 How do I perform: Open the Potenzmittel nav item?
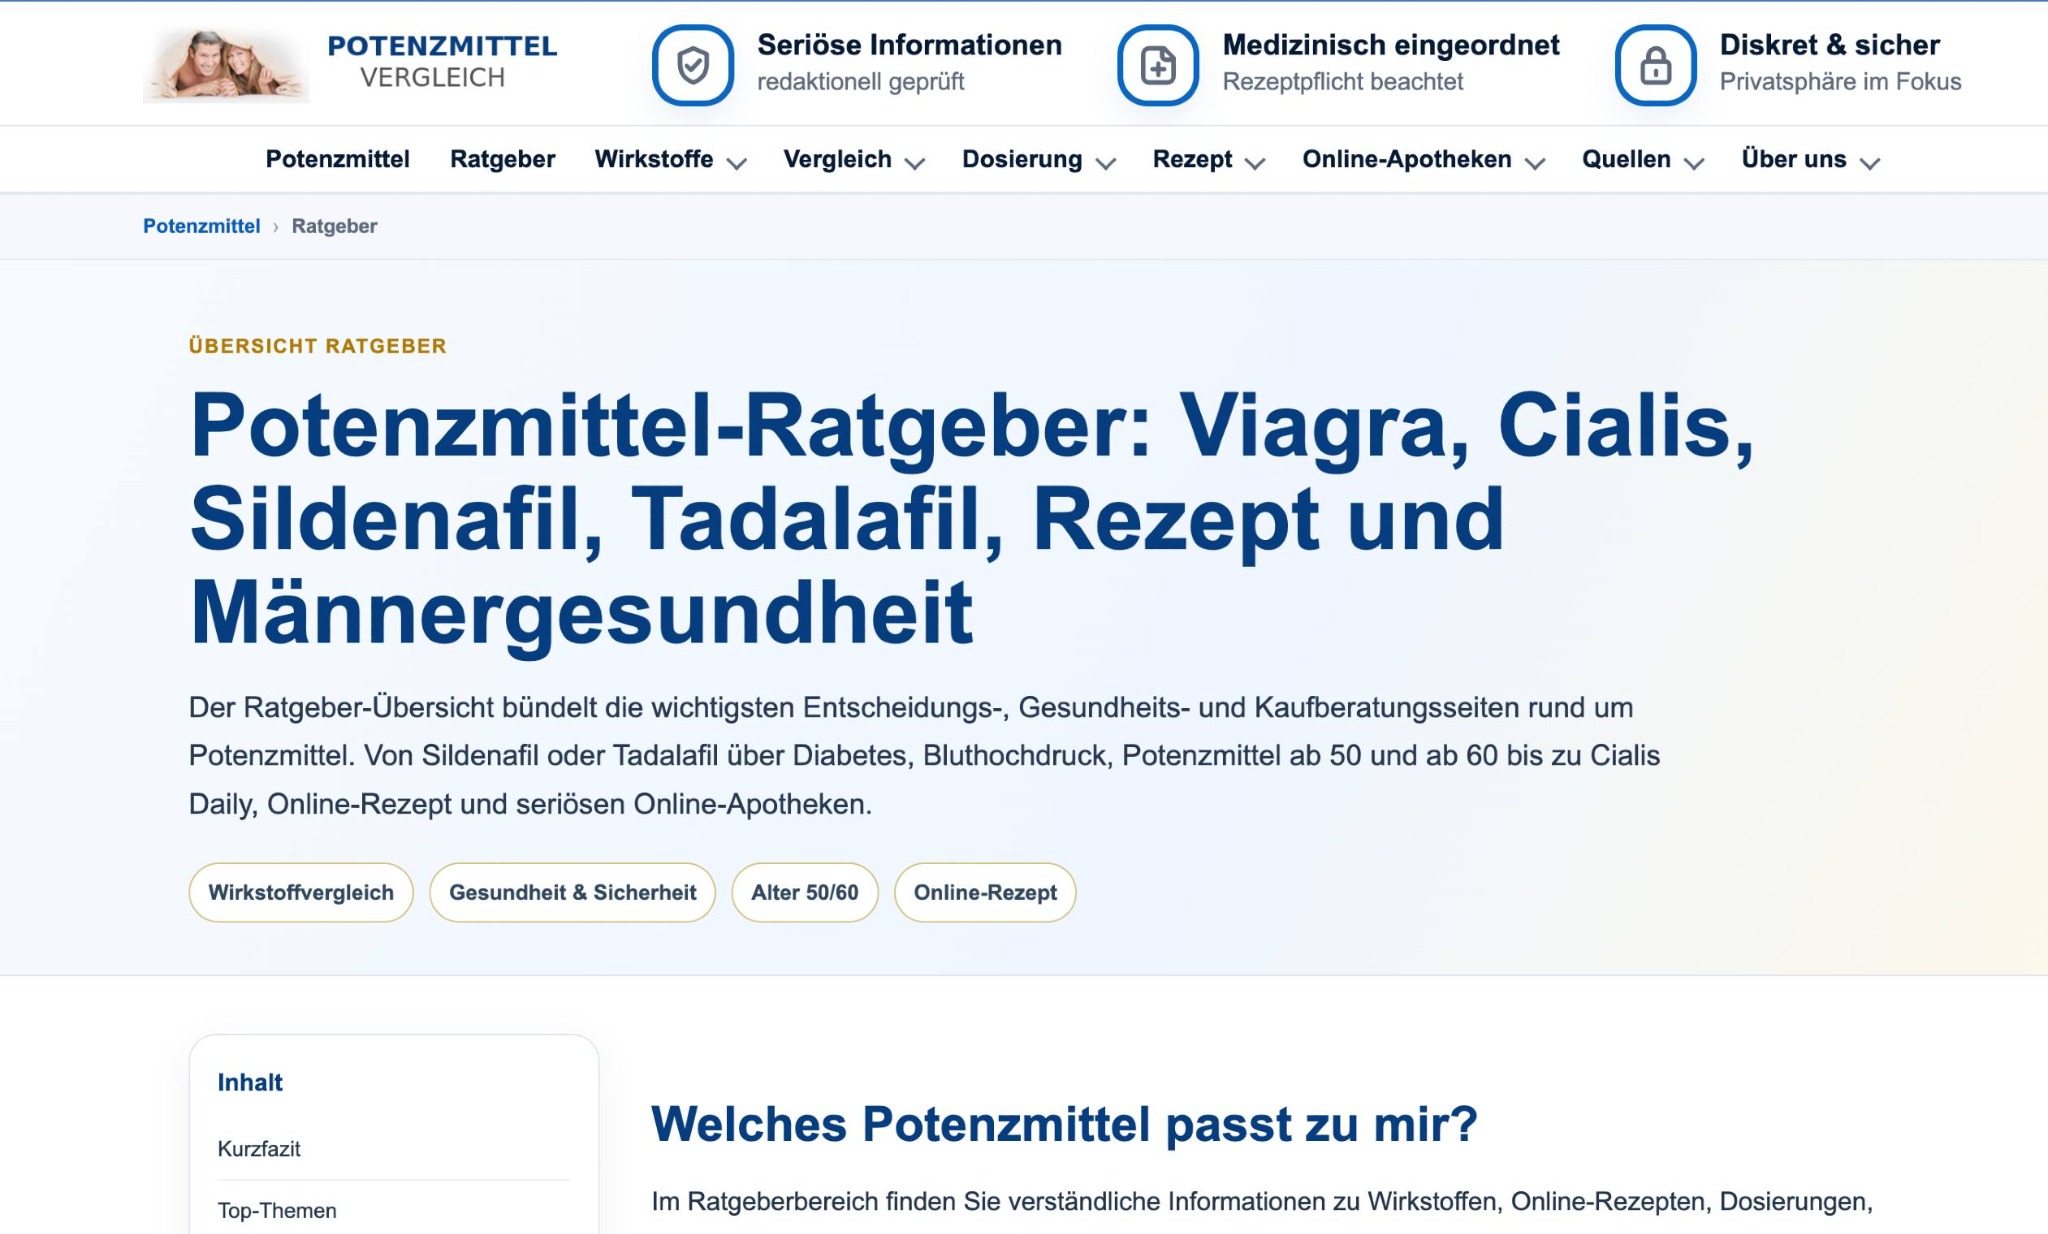(338, 160)
